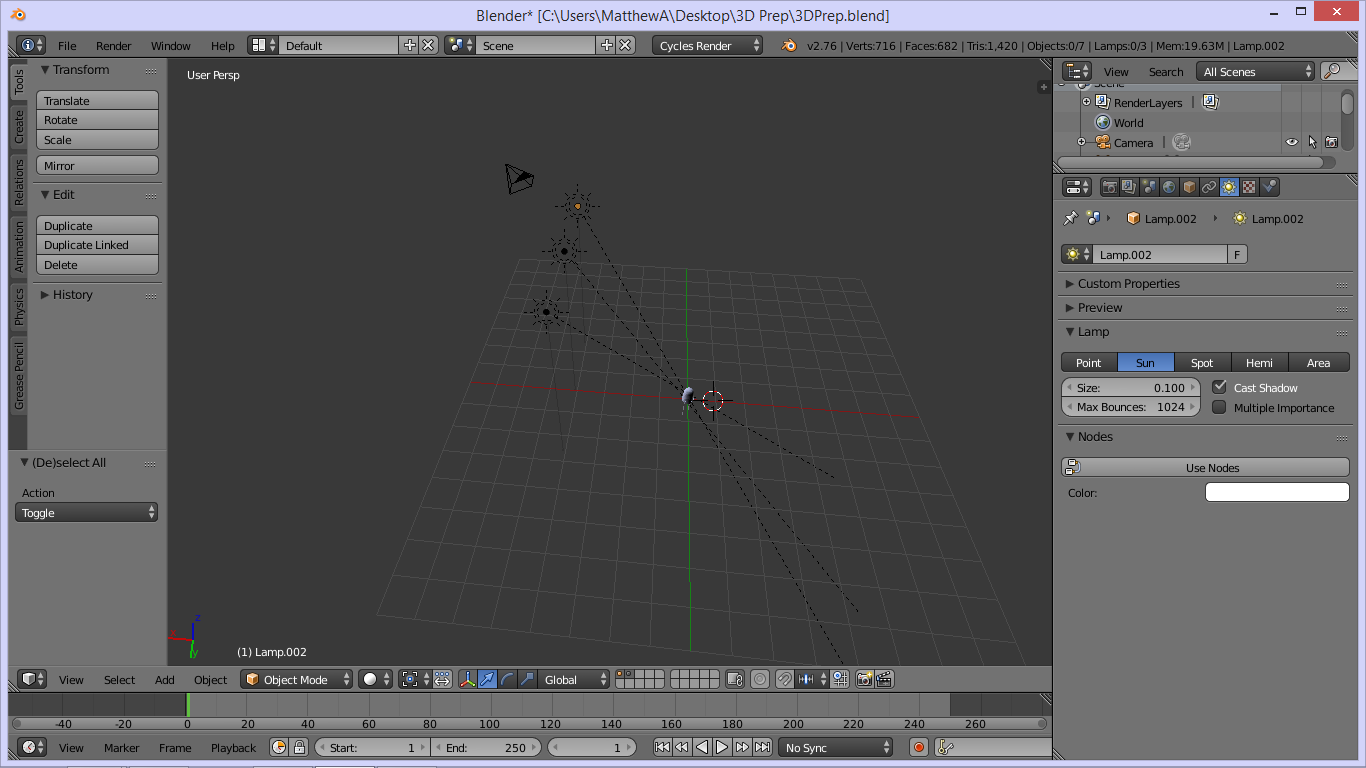Open the Global orientation dropdown
The image size is (1366, 768).
tap(573, 679)
